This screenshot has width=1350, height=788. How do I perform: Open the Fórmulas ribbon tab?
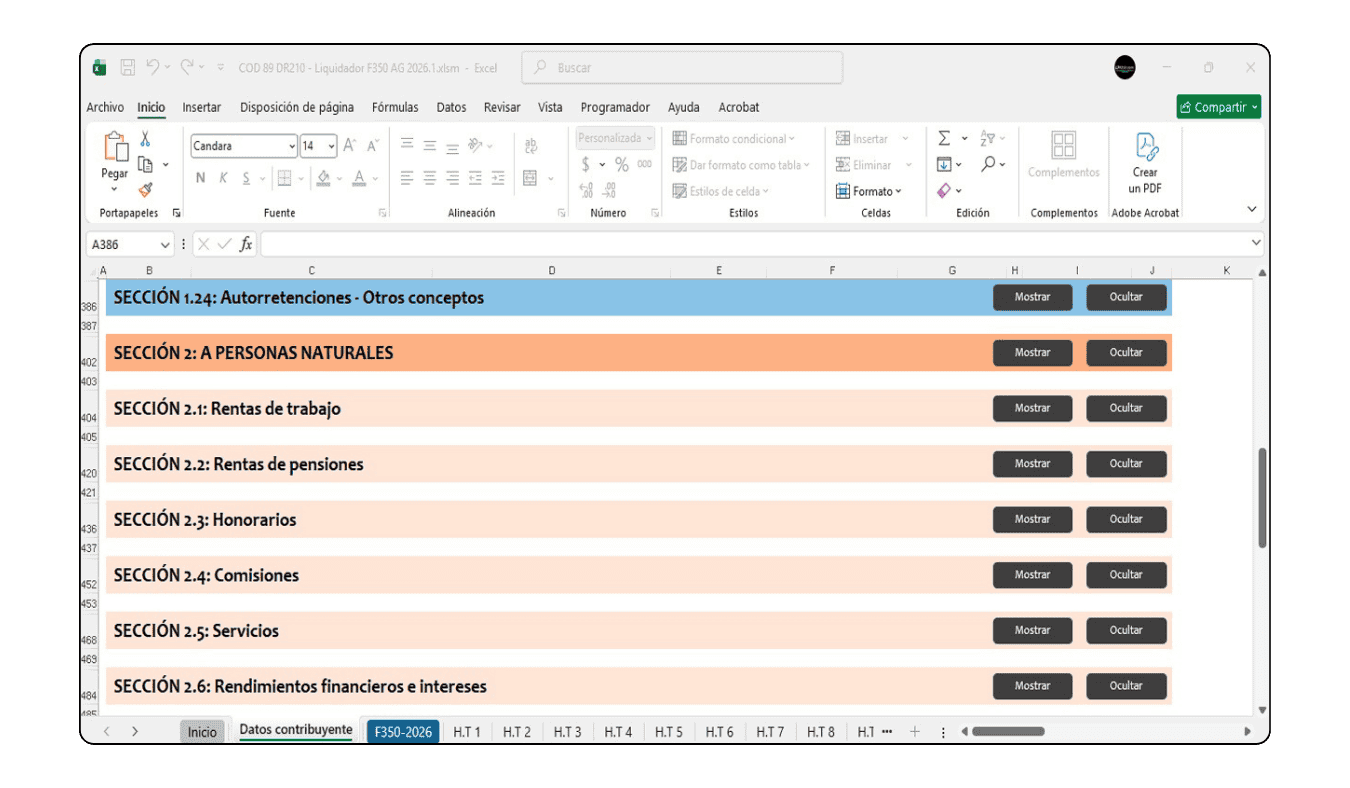tap(395, 107)
